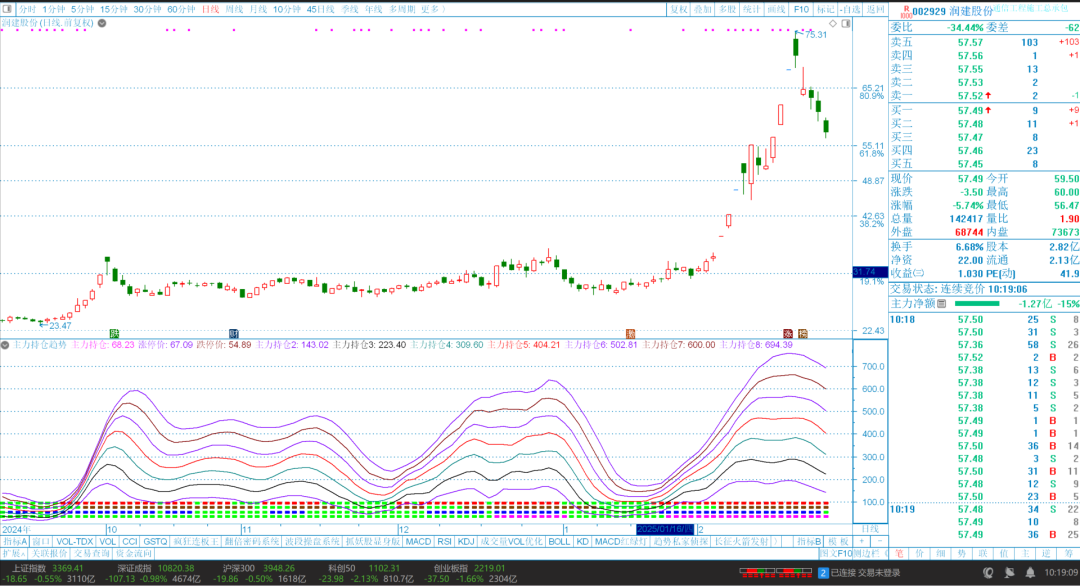Open the 关联报价 tab
1080x586 pixels.
[50, 554]
